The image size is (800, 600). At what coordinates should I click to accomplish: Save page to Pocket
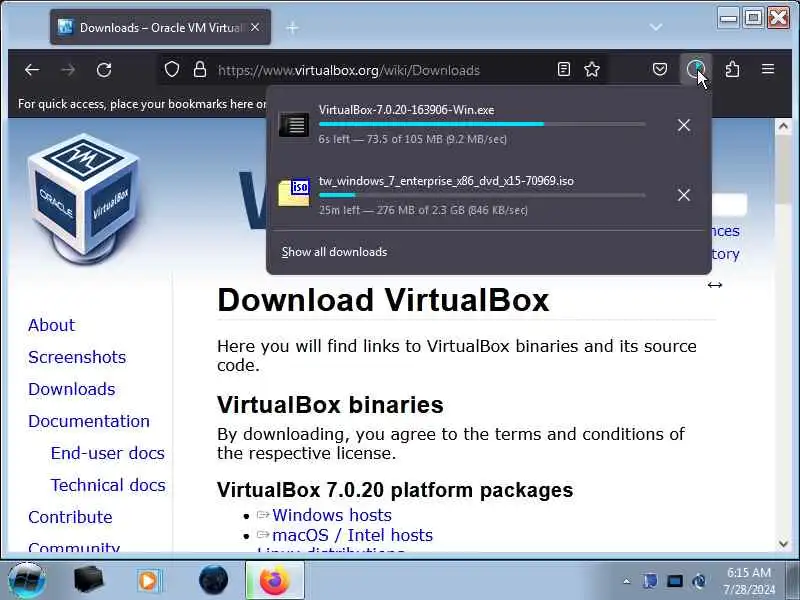coord(660,69)
